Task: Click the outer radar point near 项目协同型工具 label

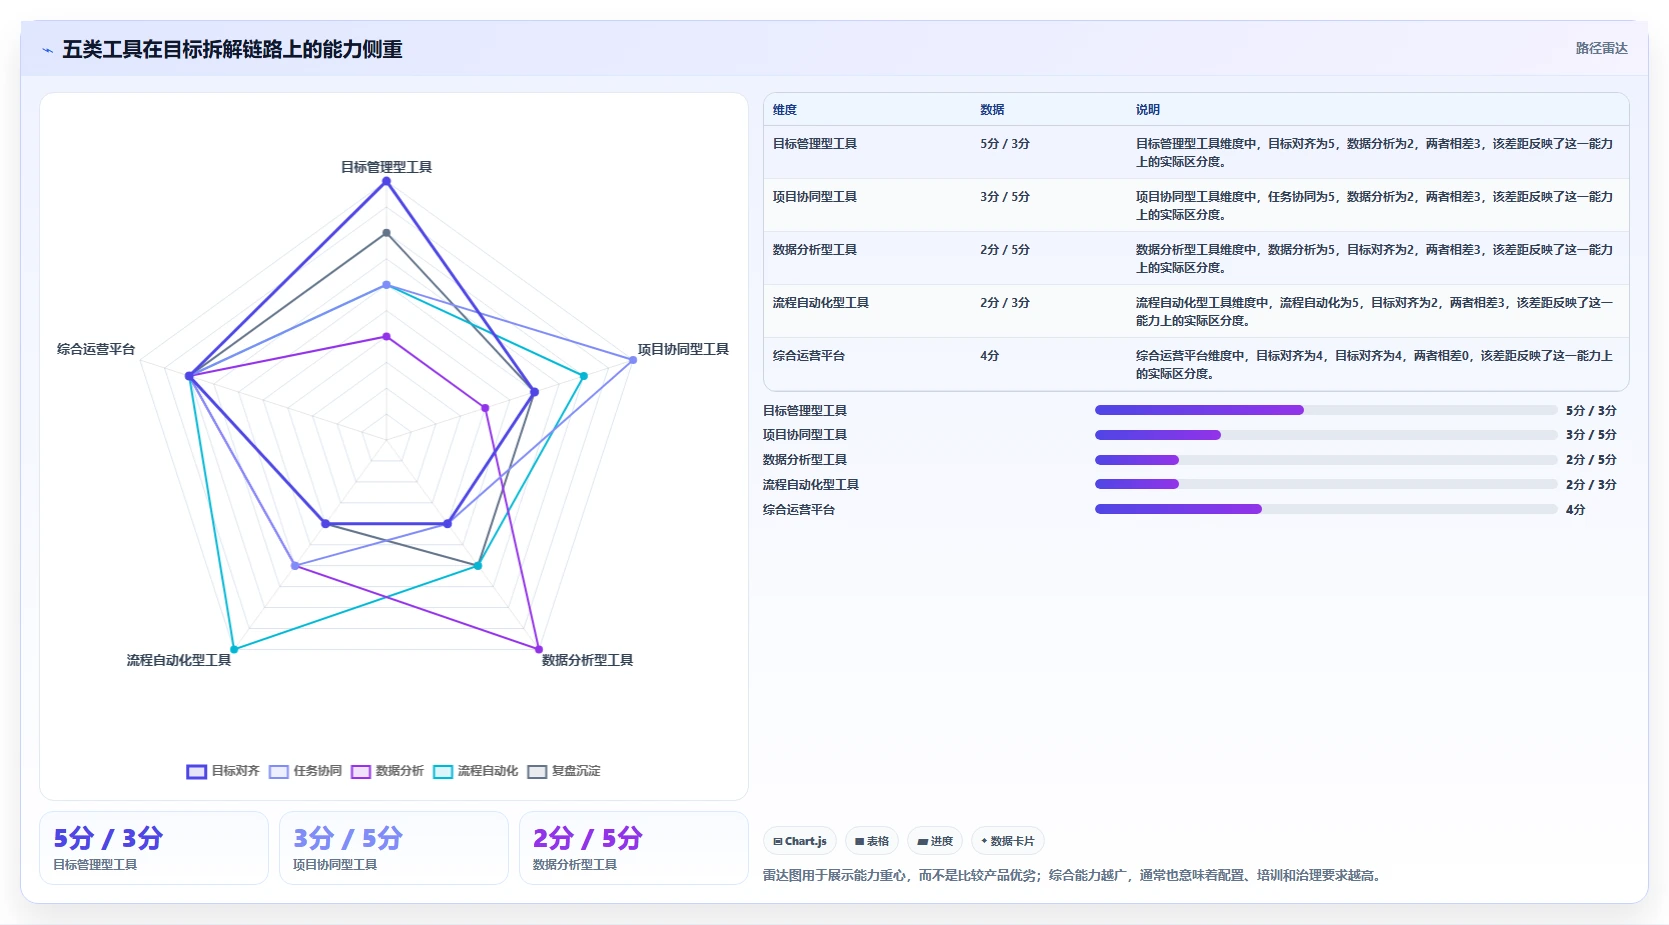Action: 633,360
